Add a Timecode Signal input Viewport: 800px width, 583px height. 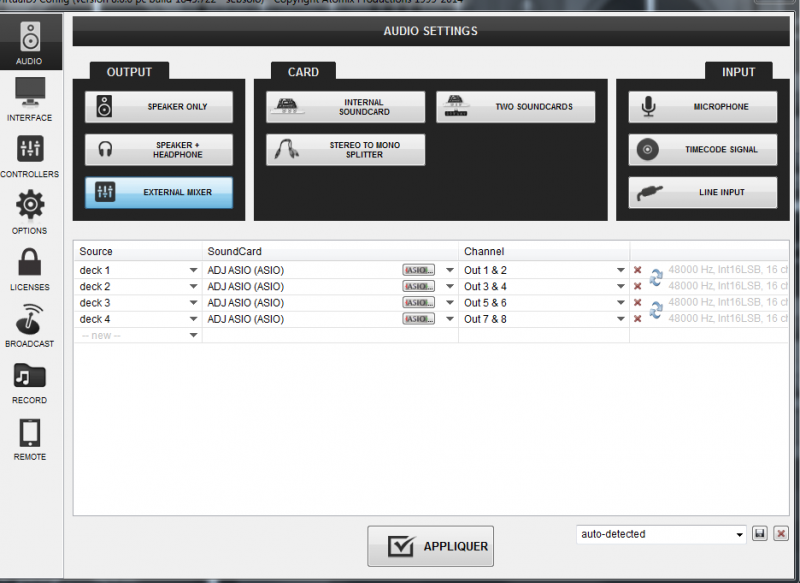point(703,149)
